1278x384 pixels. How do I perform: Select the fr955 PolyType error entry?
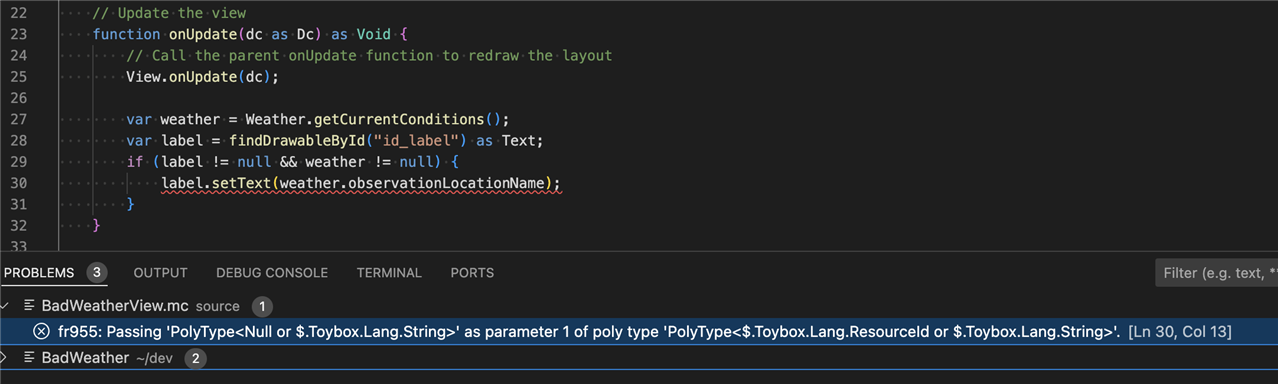point(639,332)
